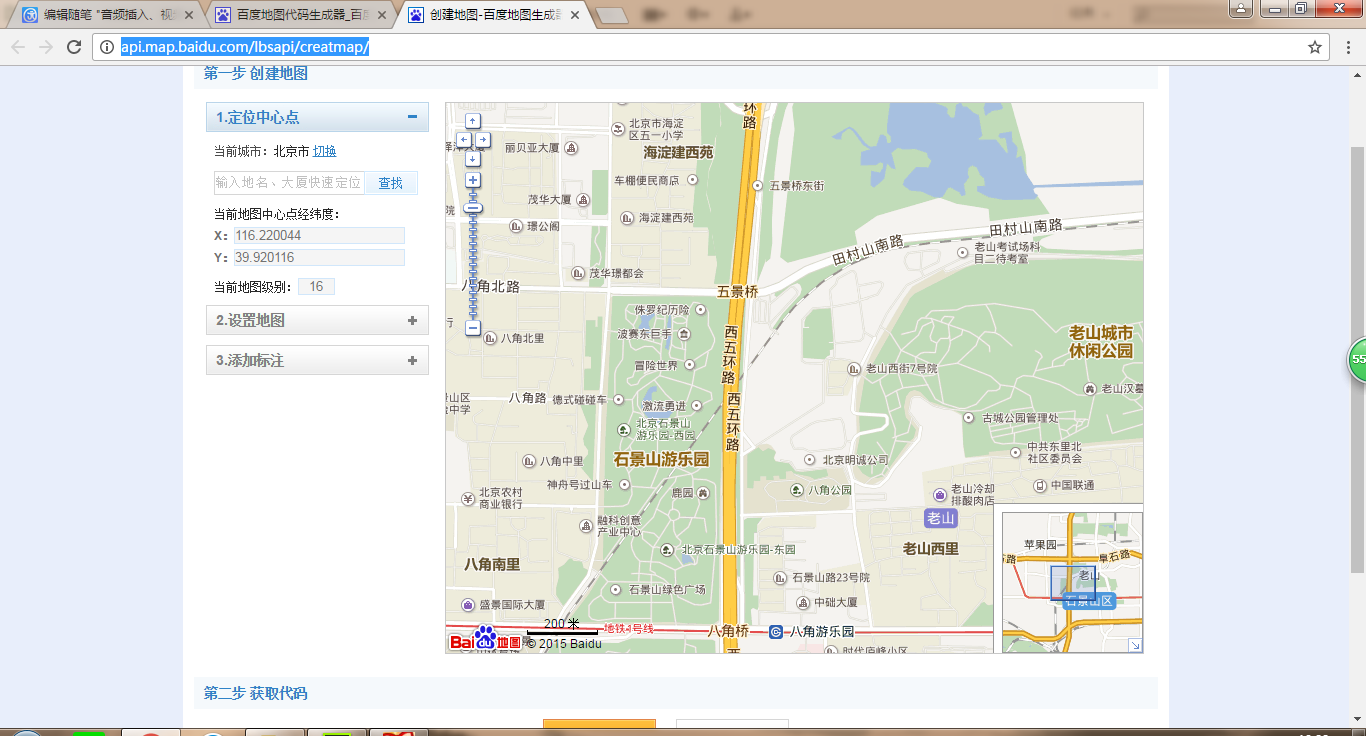Close the 编辑随笔 browser tab
This screenshot has width=1366, height=736.
pos(188,15)
